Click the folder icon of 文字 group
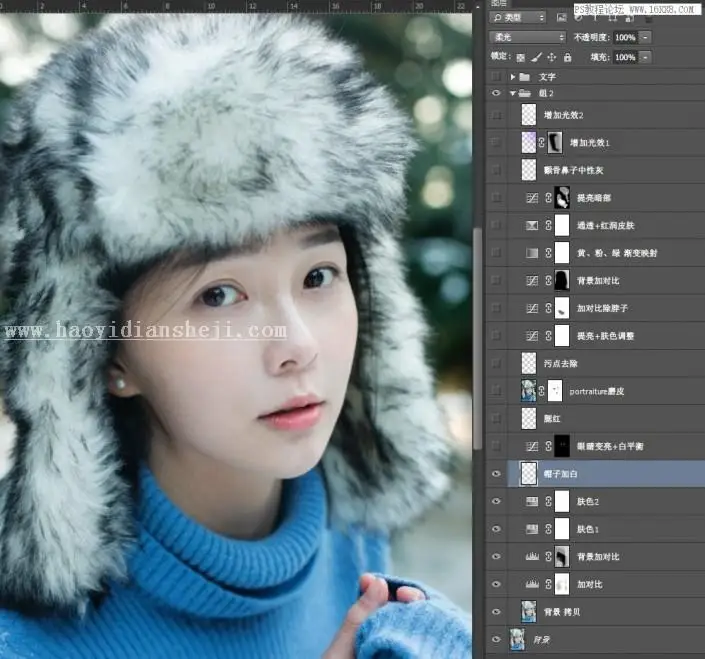Viewport: 705px width, 659px height. 525,77
